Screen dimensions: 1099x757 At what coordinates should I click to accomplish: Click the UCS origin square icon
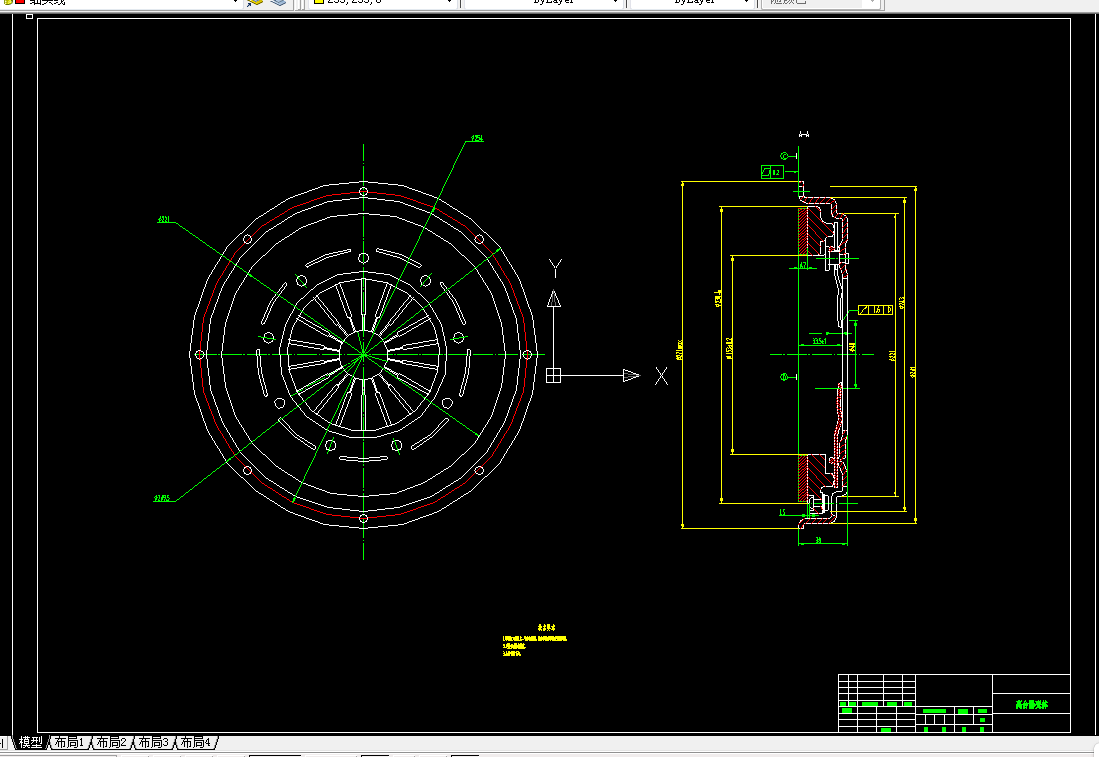554,376
